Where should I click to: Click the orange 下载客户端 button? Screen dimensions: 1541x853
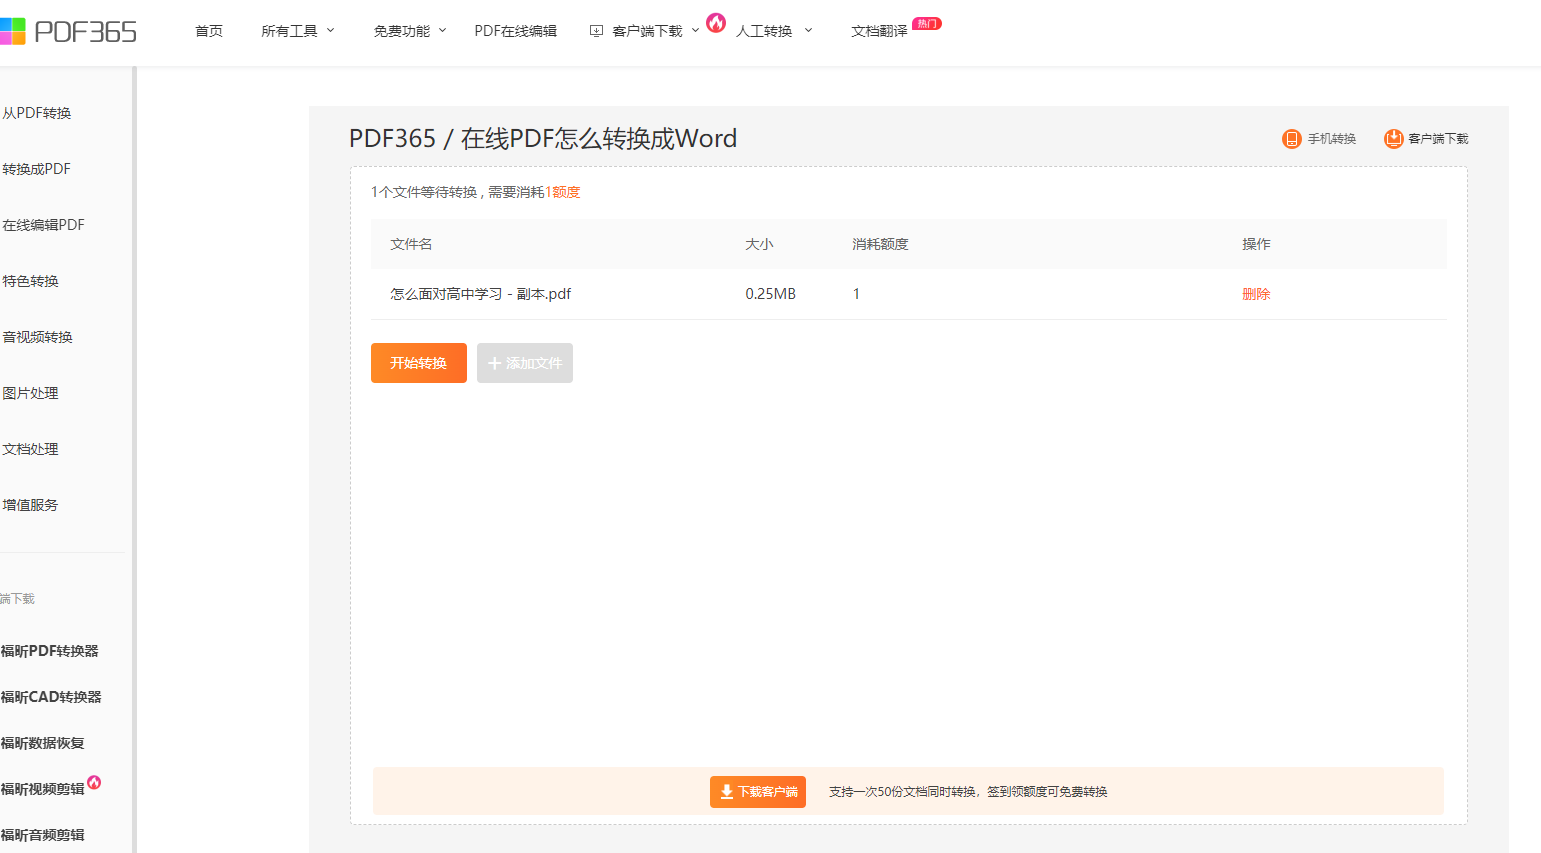pos(758,792)
